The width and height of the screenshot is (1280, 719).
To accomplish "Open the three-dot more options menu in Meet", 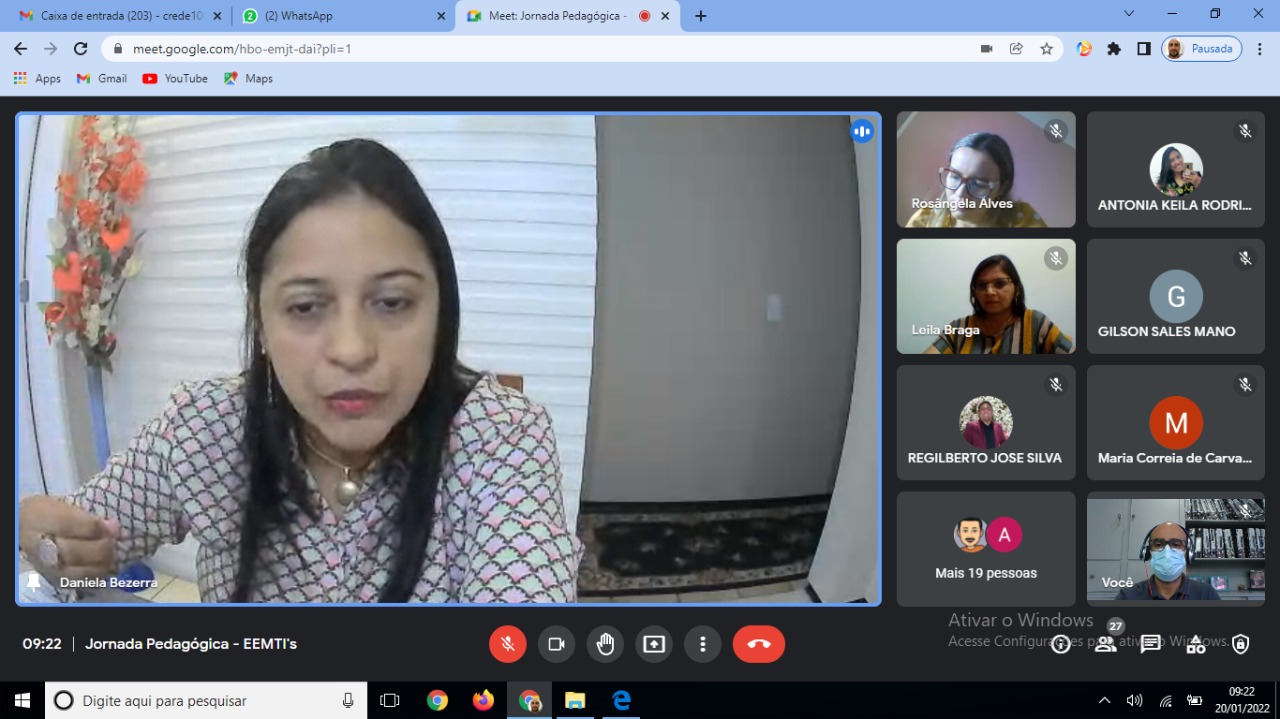I will 703,644.
